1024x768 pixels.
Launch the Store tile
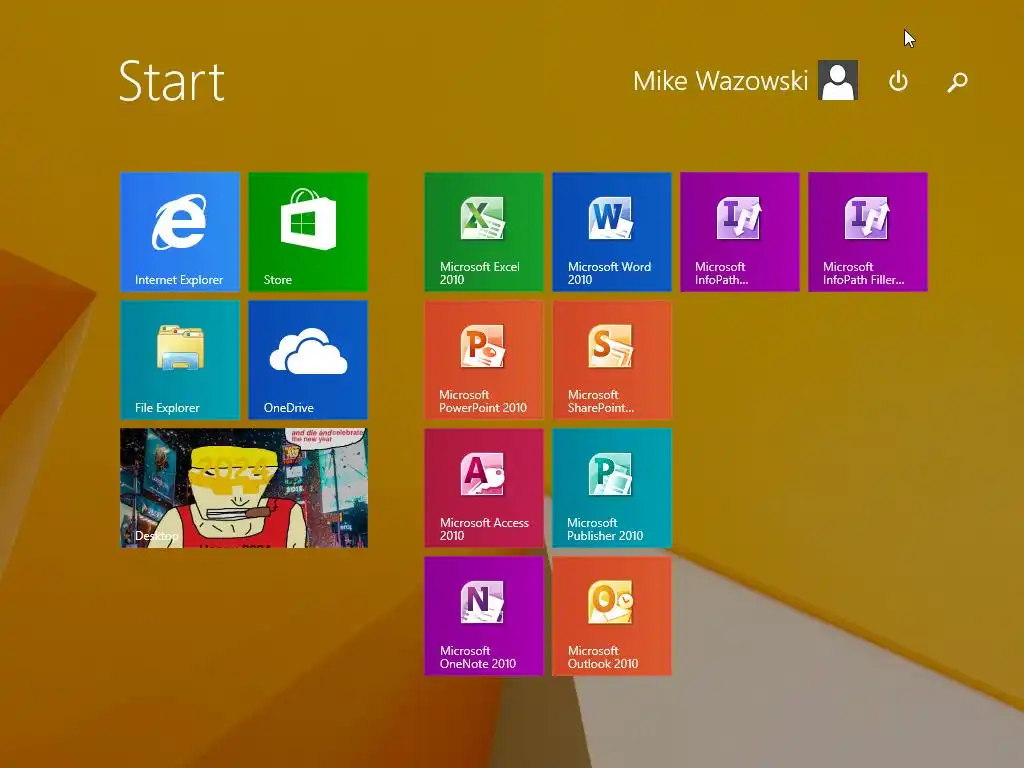308,232
